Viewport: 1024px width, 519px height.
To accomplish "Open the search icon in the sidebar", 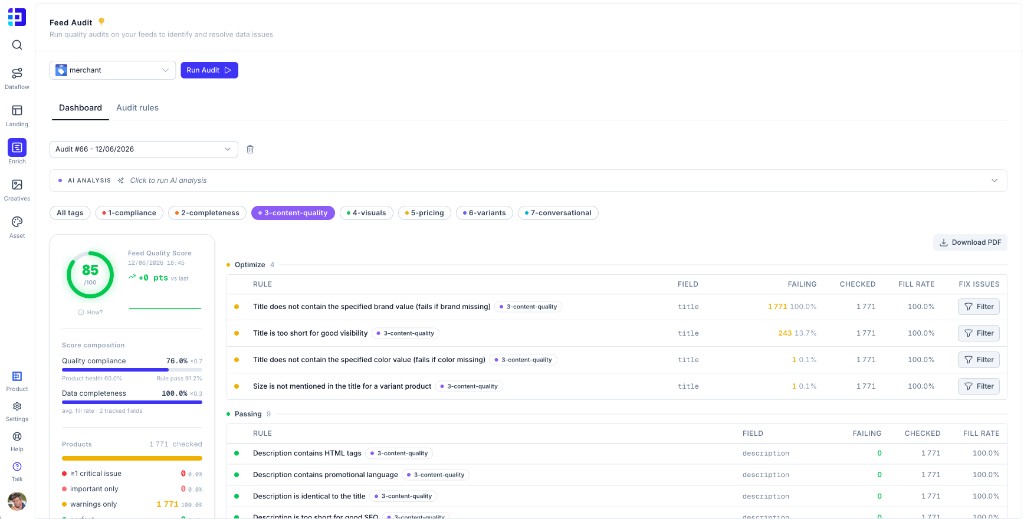I will [x=17, y=45].
